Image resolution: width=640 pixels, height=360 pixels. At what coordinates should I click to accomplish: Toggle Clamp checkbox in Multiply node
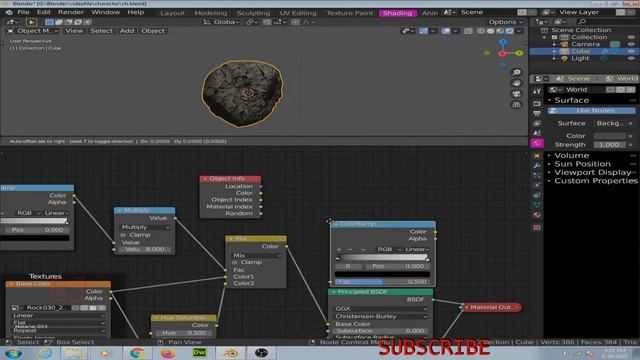pyautogui.click(x=123, y=235)
